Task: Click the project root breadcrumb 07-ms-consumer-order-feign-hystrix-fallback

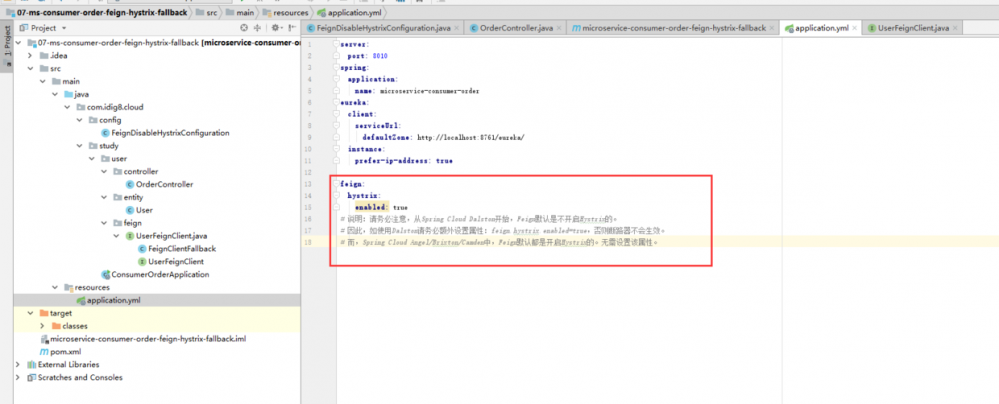Action: point(96,12)
